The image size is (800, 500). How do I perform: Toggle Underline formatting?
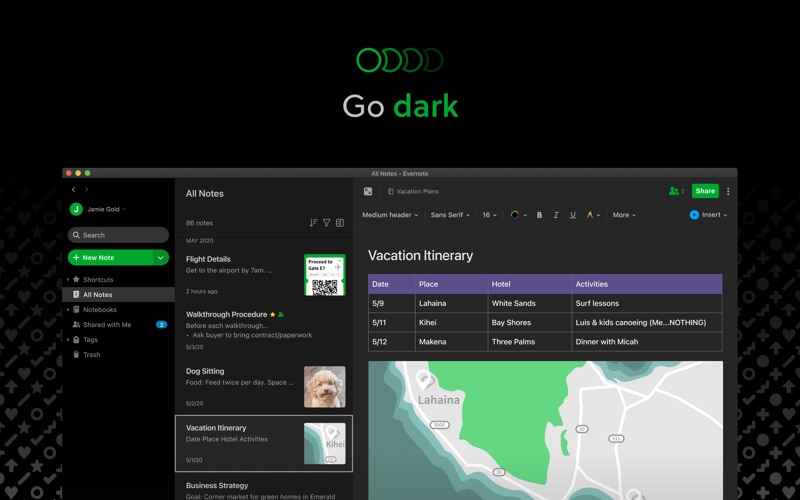click(573, 215)
